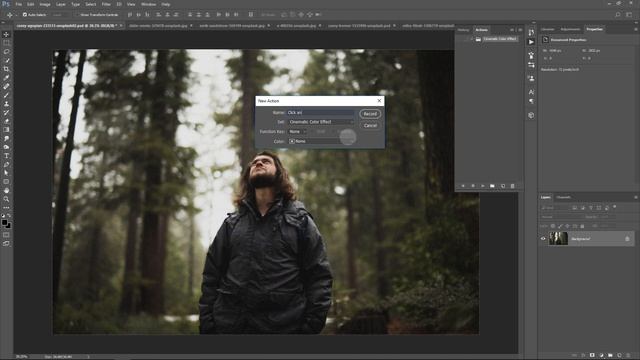Click the stop recording button in Actions panel
This screenshot has width=640, height=360.
[463, 186]
